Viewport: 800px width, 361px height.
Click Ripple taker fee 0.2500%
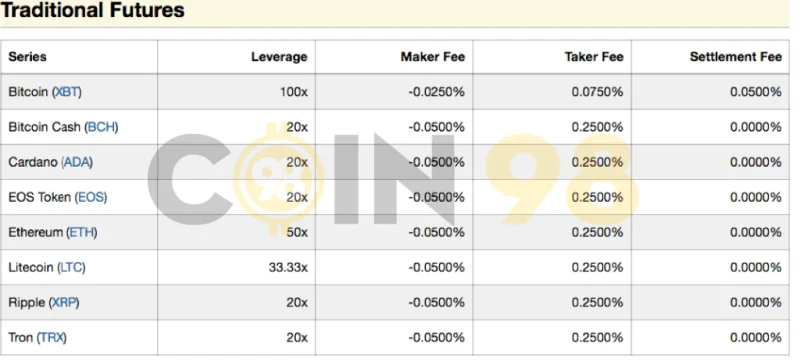tap(597, 302)
